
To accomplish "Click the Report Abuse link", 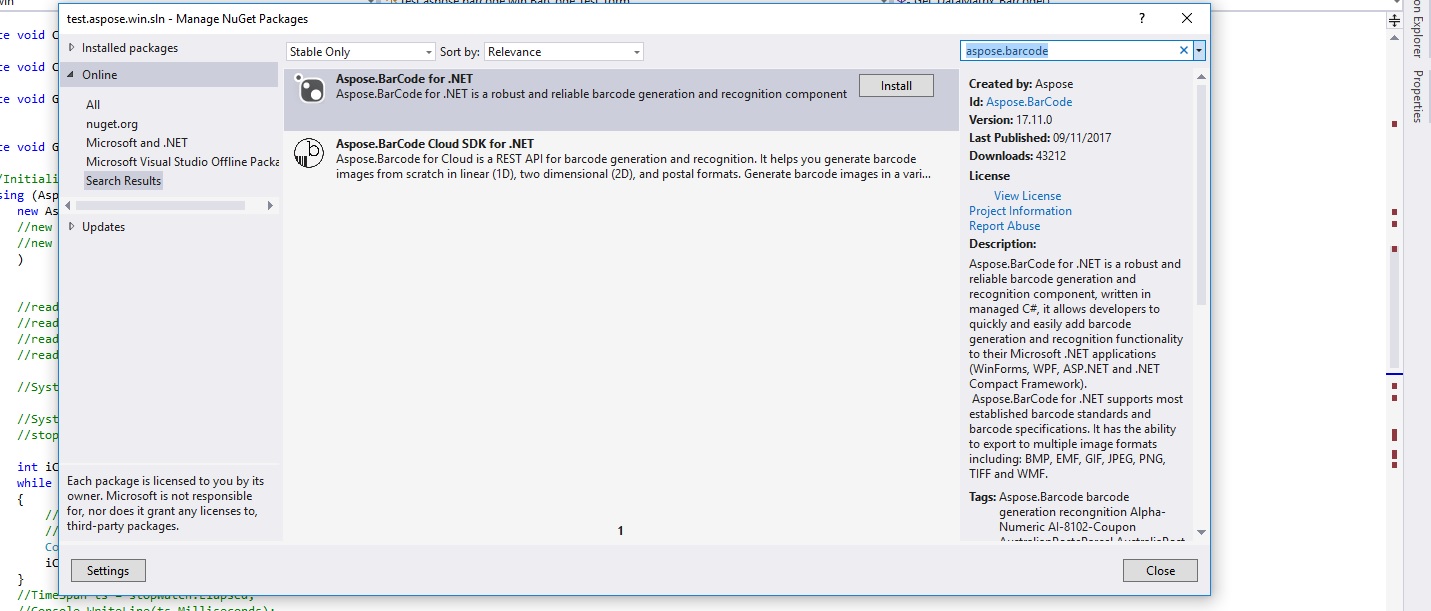I will tap(1005, 226).
